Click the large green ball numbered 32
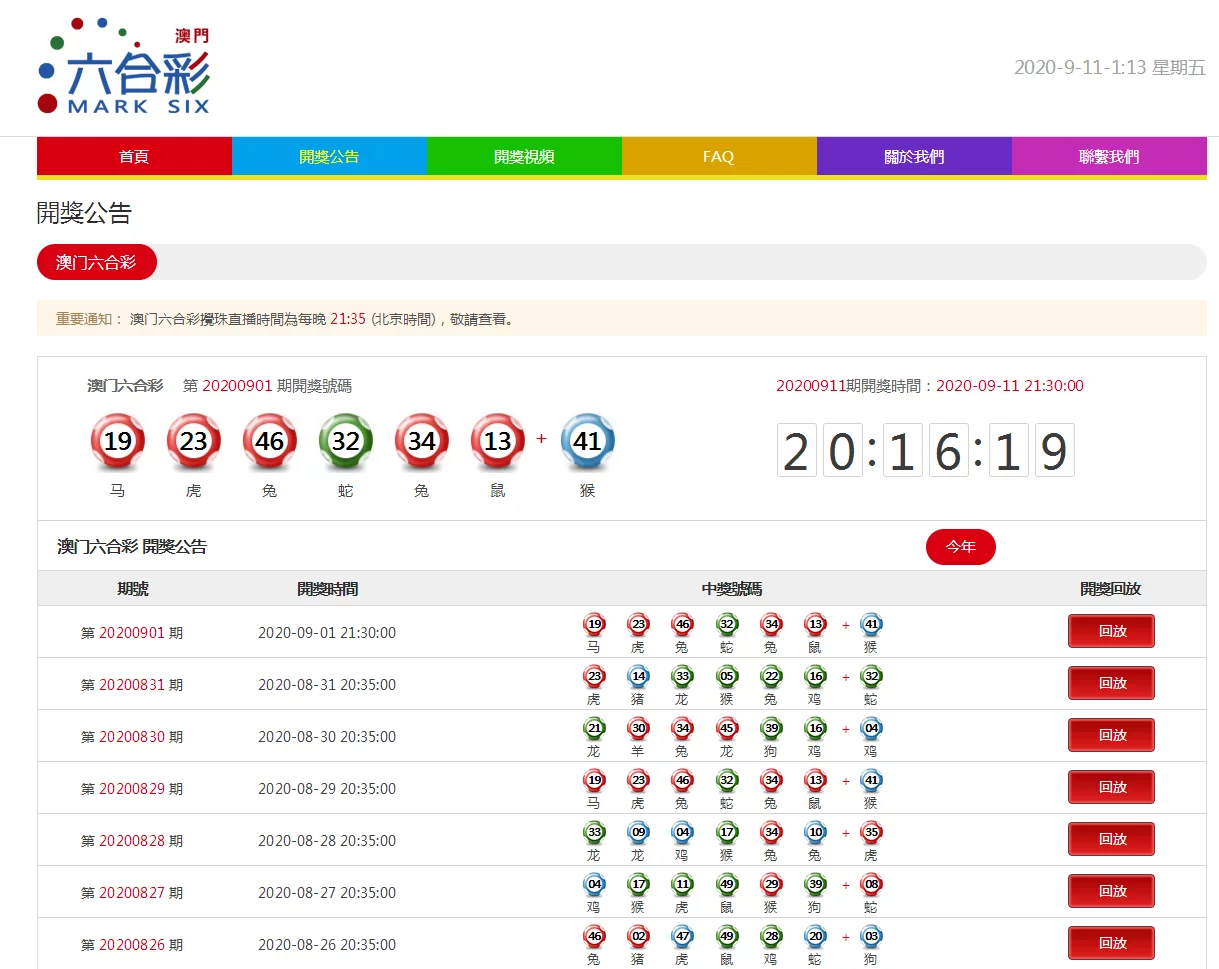1219x969 pixels. point(346,441)
